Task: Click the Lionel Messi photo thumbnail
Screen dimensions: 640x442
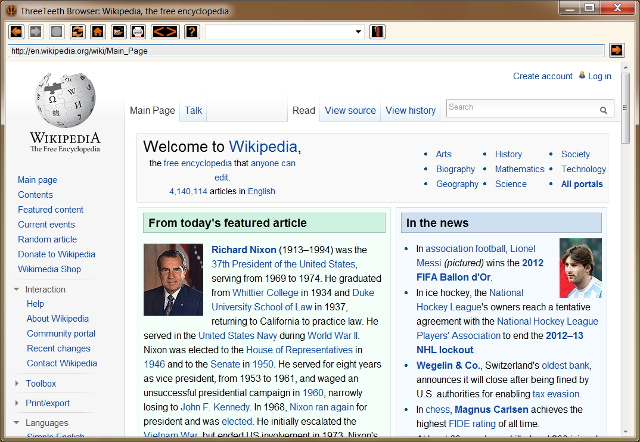Action: (580, 268)
